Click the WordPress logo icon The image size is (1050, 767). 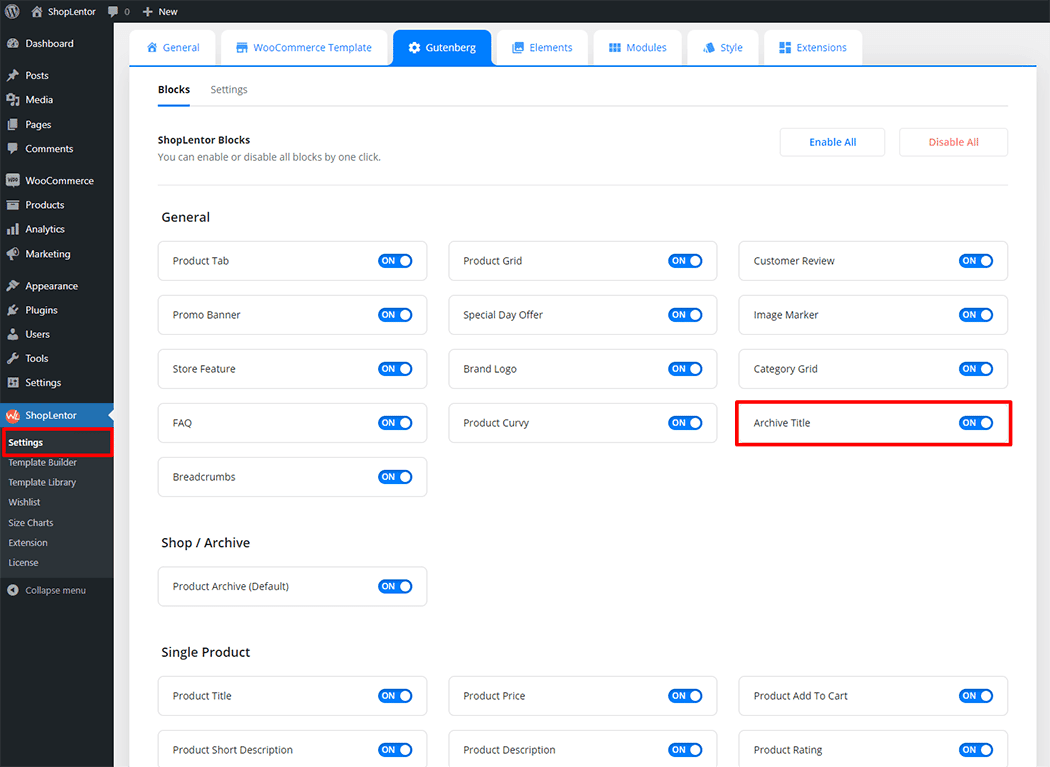click(12, 12)
